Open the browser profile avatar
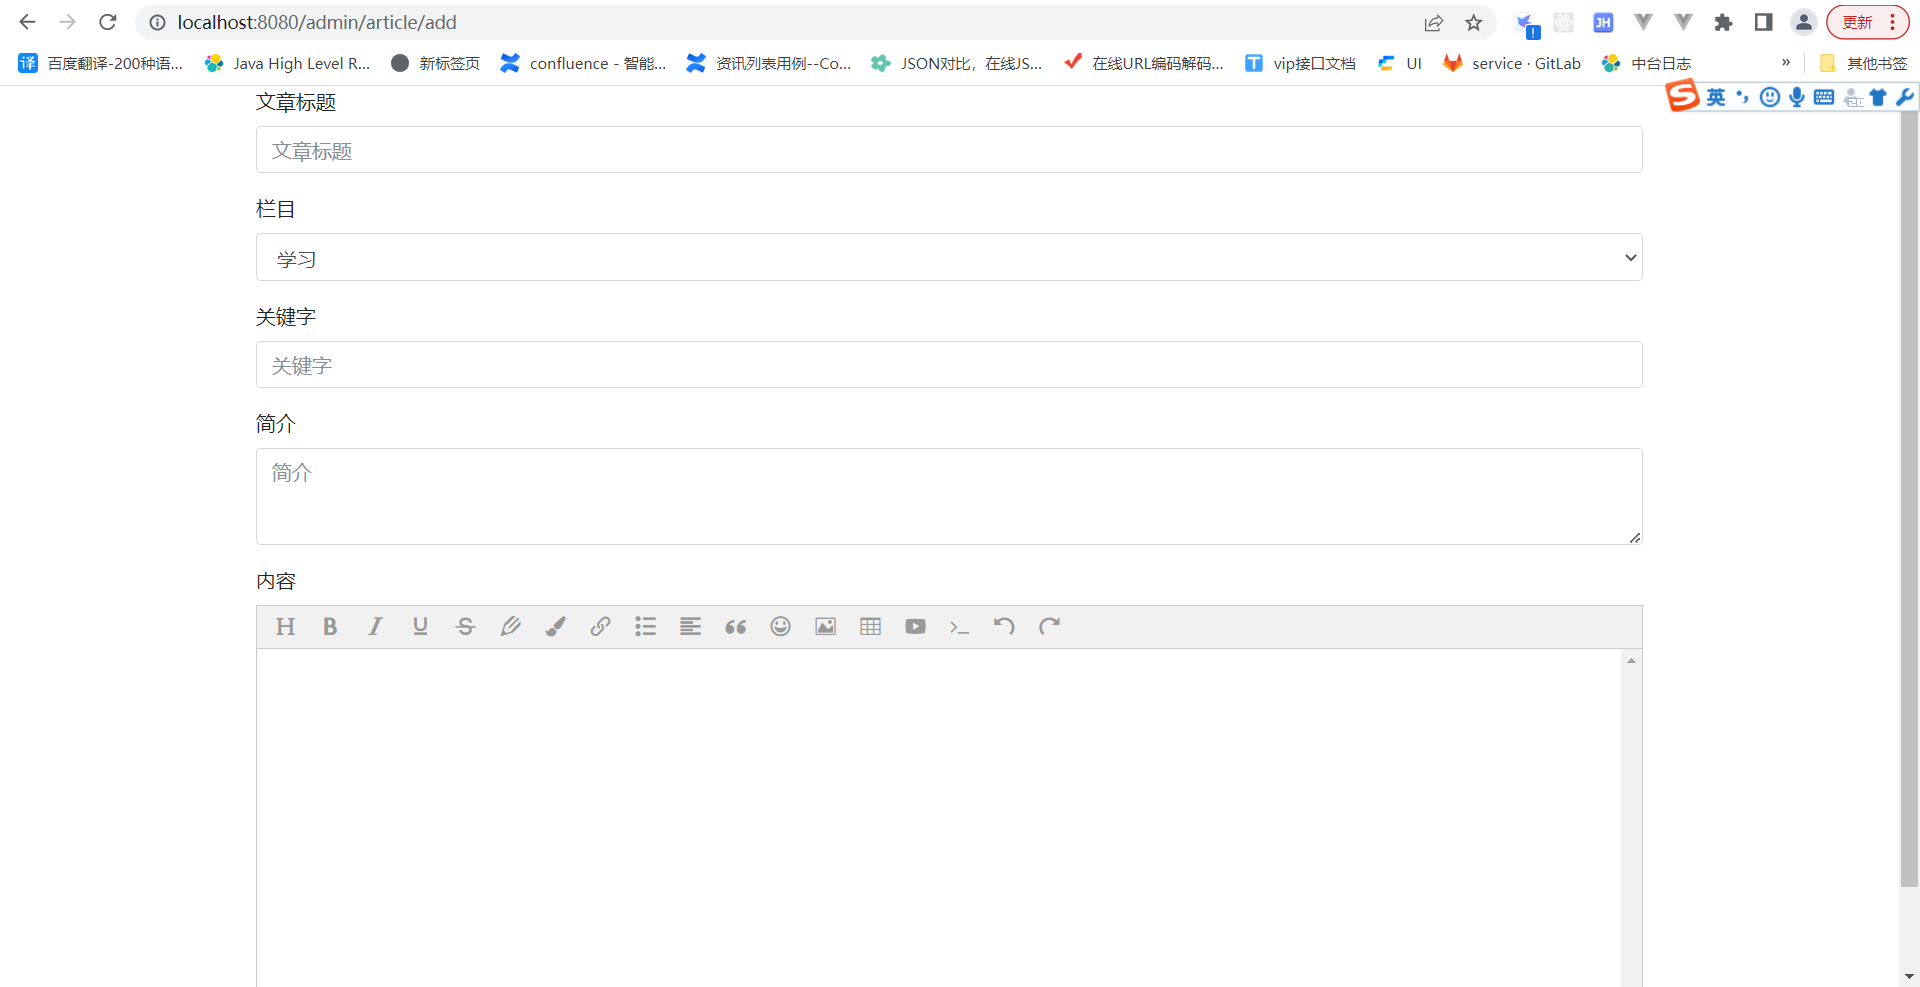1920x987 pixels. click(x=1803, y=22)
